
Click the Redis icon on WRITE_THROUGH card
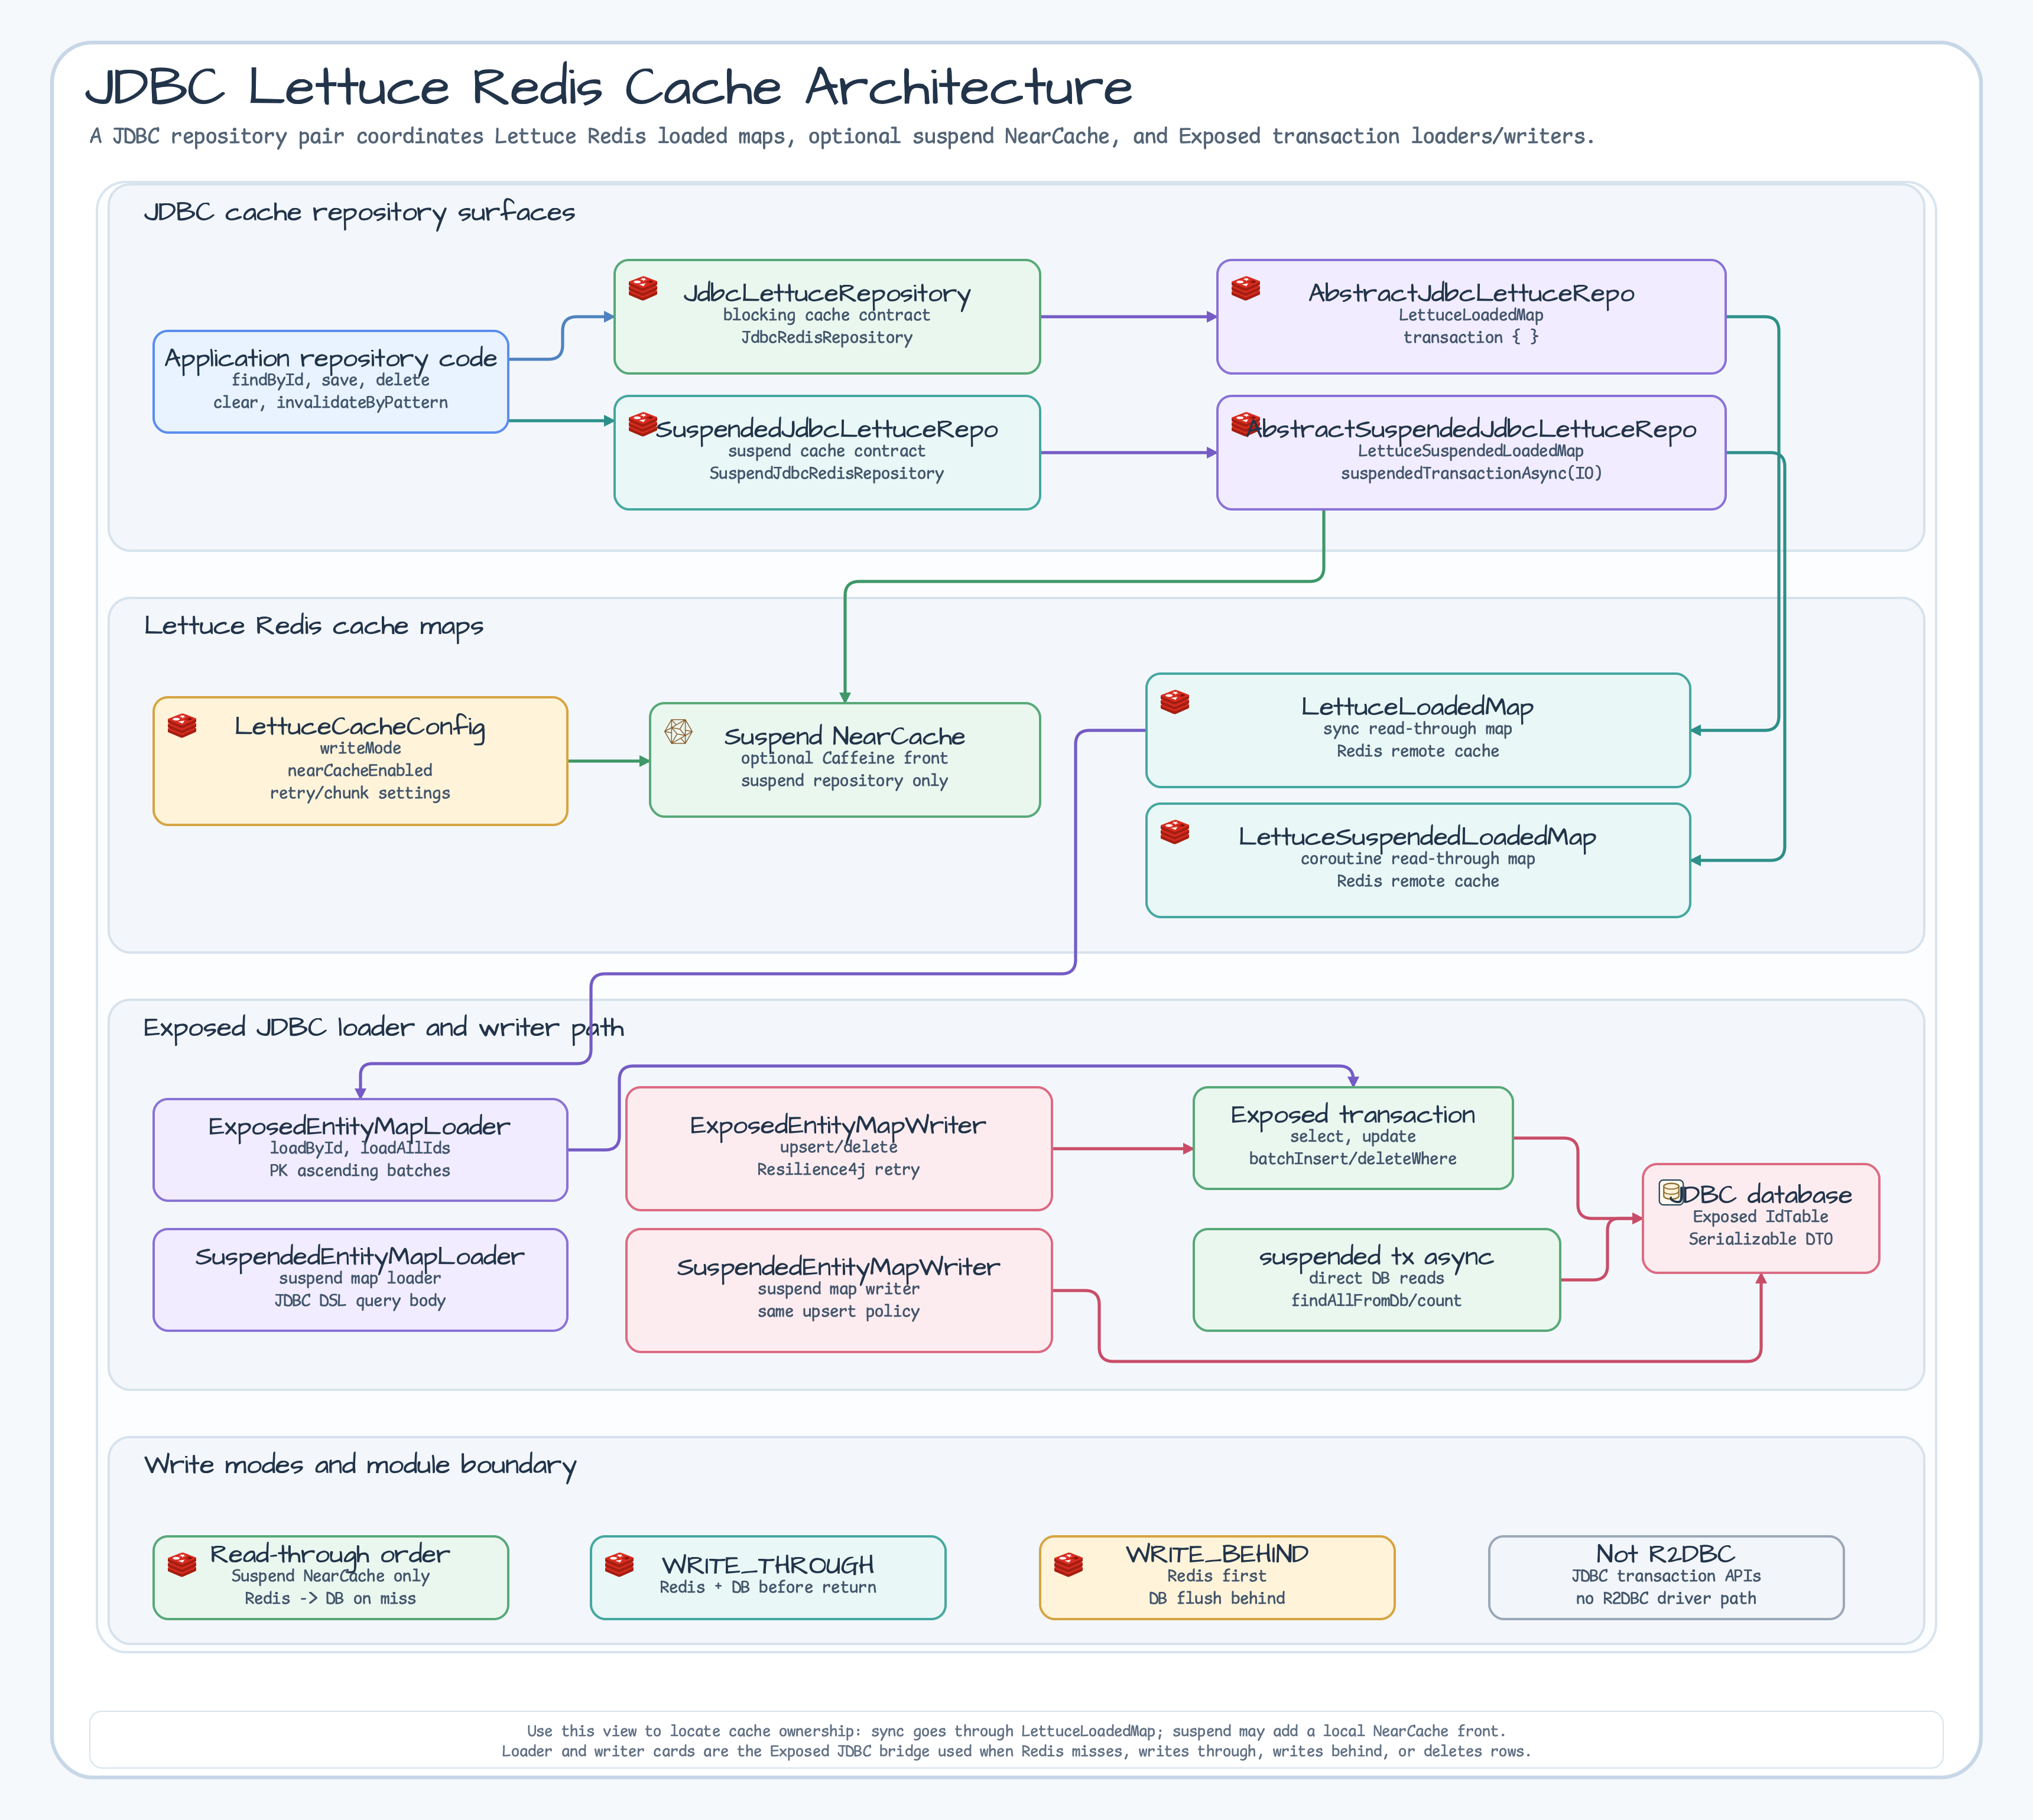(x=620, y=1564)
